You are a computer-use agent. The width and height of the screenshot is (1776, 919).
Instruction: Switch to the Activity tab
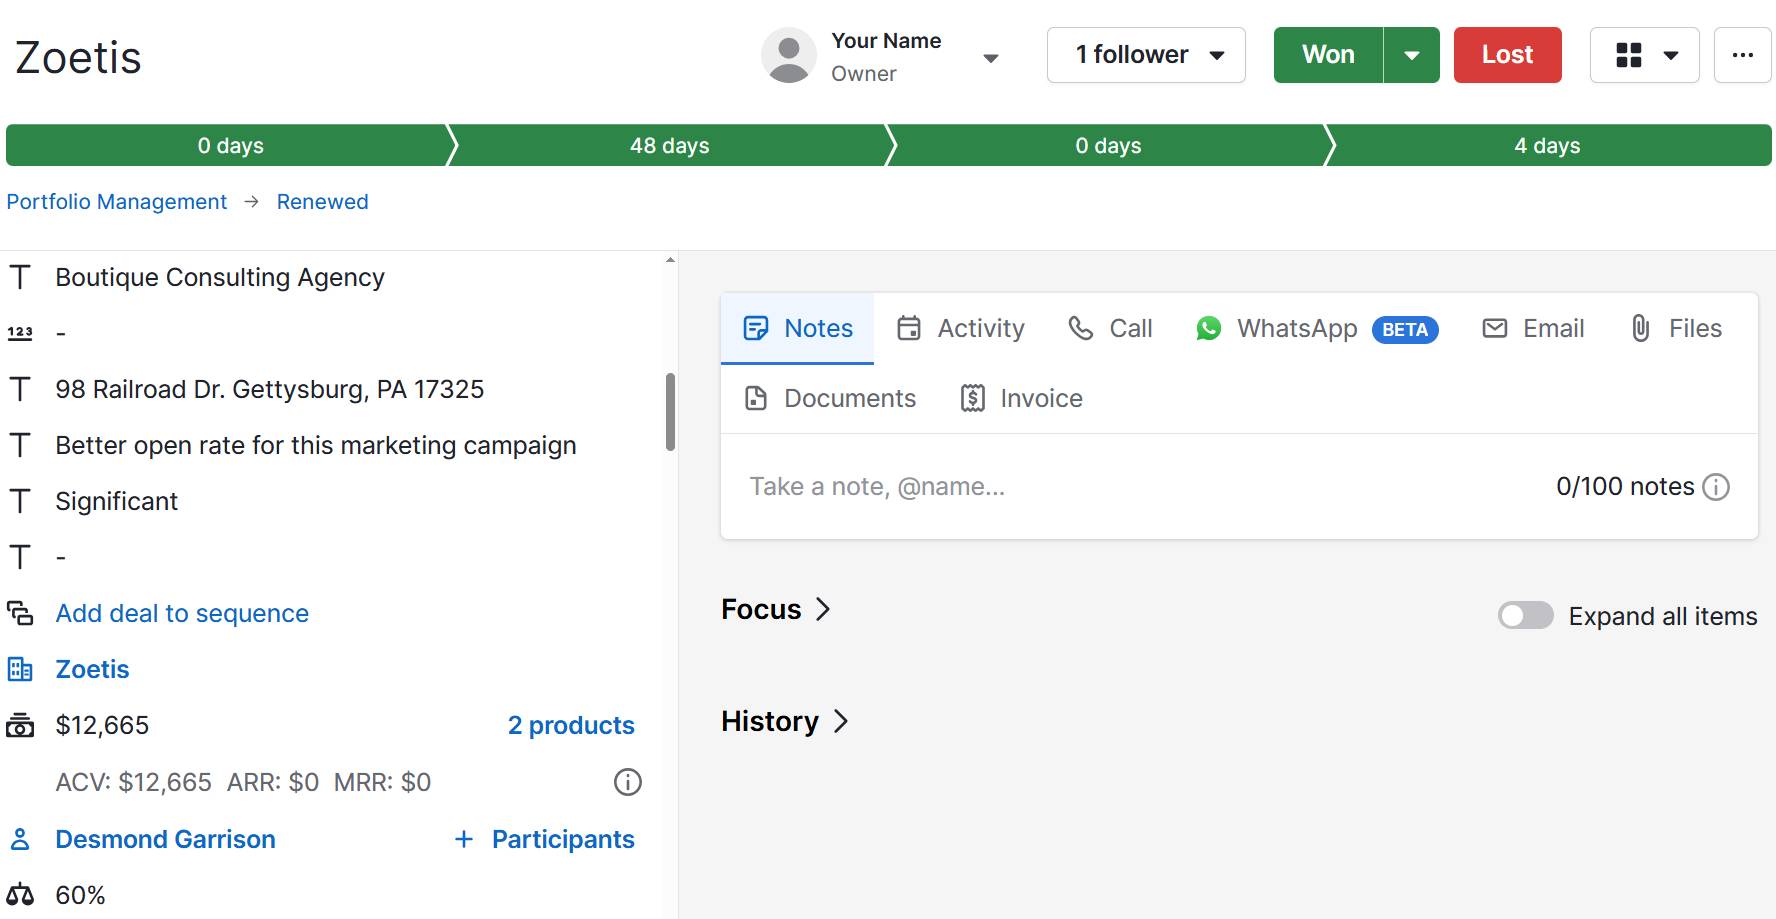click(x=961, y=328)
